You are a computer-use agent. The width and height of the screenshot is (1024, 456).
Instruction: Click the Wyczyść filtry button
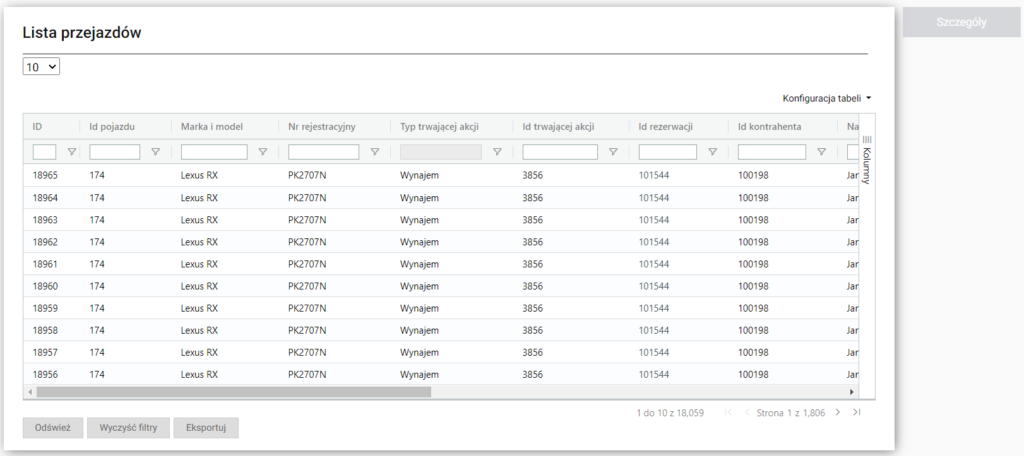pos(128,428)
